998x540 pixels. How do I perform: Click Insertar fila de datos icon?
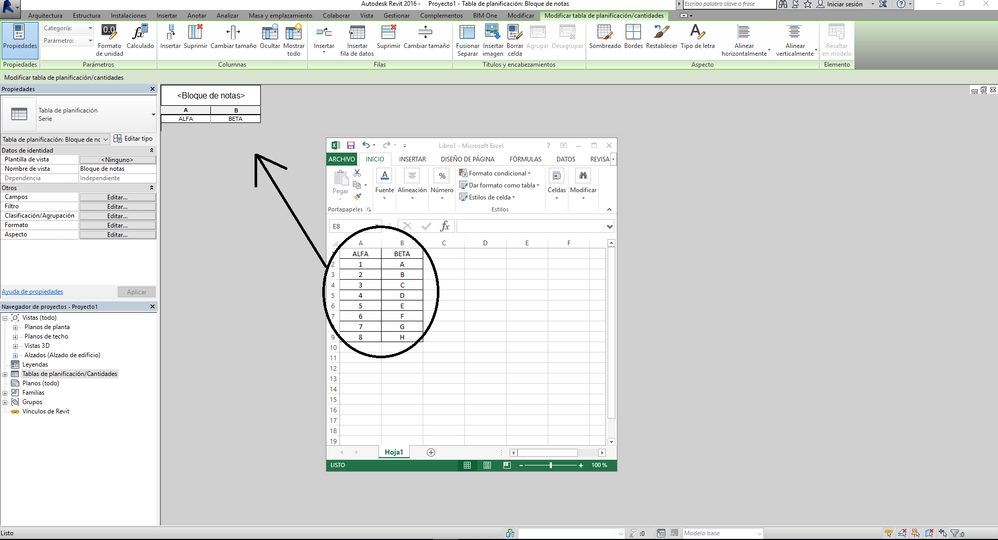(357, 32)
